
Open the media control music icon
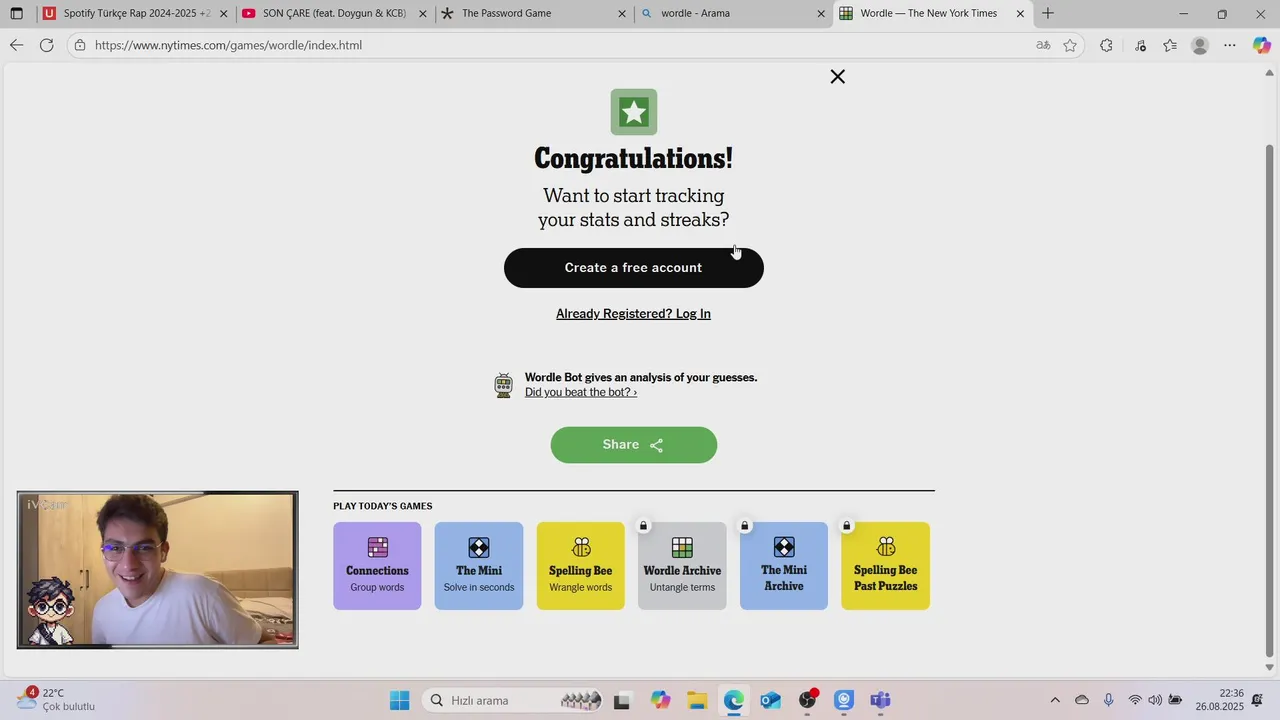point(1140,45)
